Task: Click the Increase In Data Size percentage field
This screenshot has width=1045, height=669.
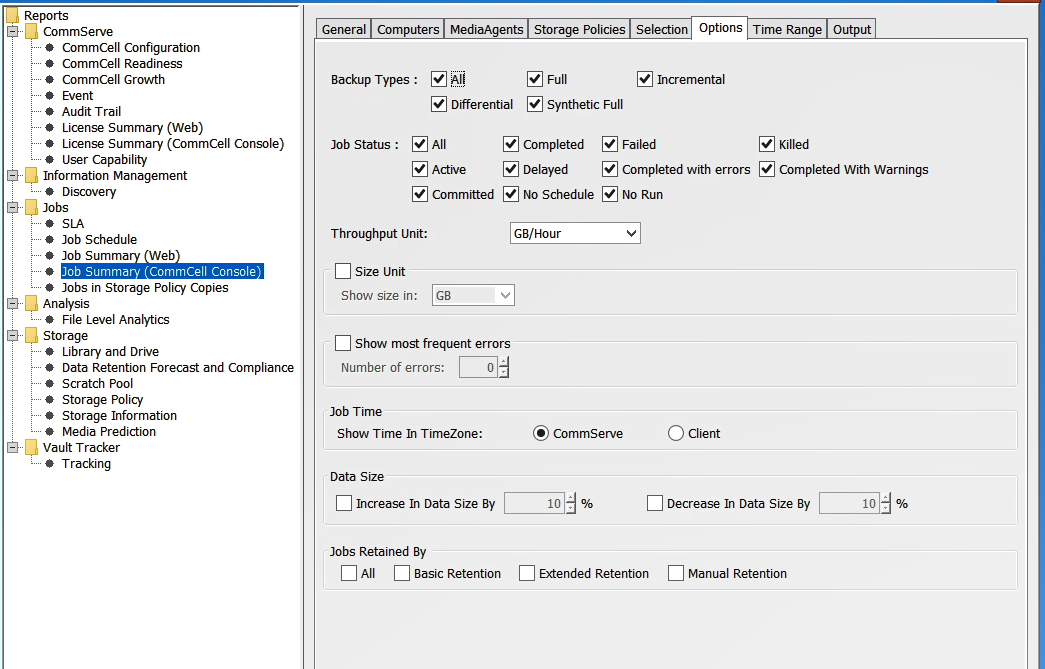Action: [534, 503]
